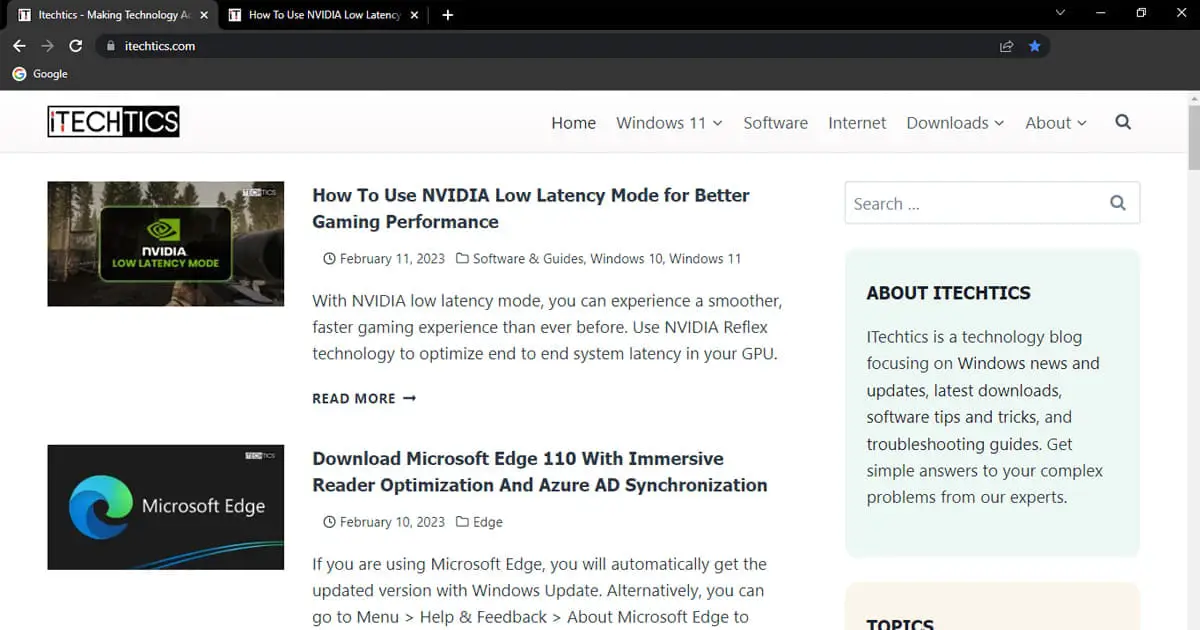Click the share page icon in address bar
Screen dimensions: 1200x630
click(x=1006, y=46)
